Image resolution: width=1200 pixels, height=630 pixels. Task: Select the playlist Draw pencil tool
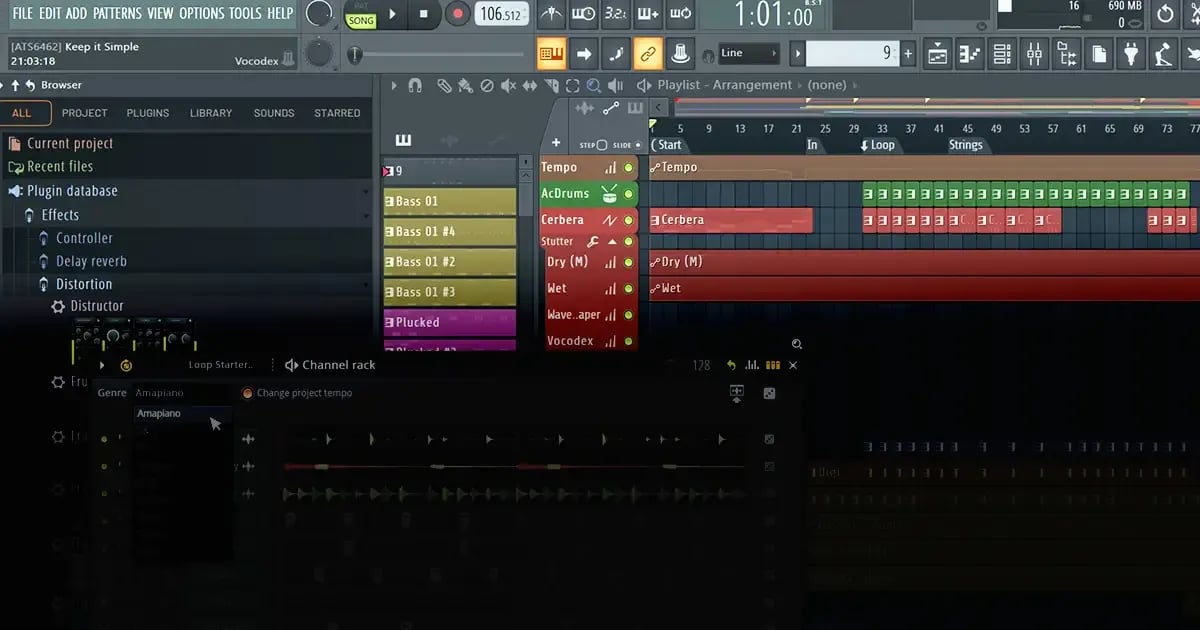click(x=445, y=86)
